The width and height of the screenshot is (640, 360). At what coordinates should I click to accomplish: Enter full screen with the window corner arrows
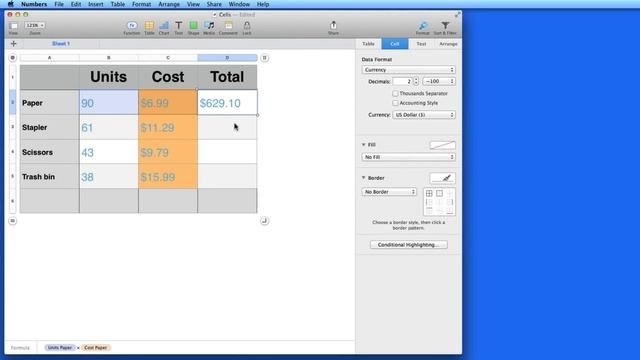[458, 14]
